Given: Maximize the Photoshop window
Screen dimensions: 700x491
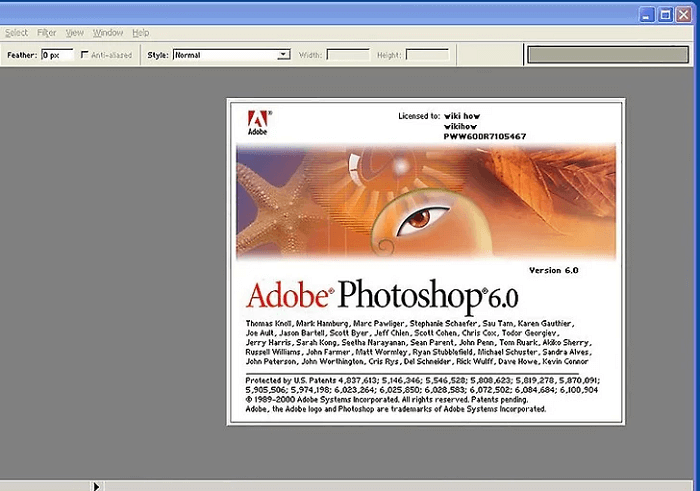Looking at the screenshot, I should [x=665, y=15].
